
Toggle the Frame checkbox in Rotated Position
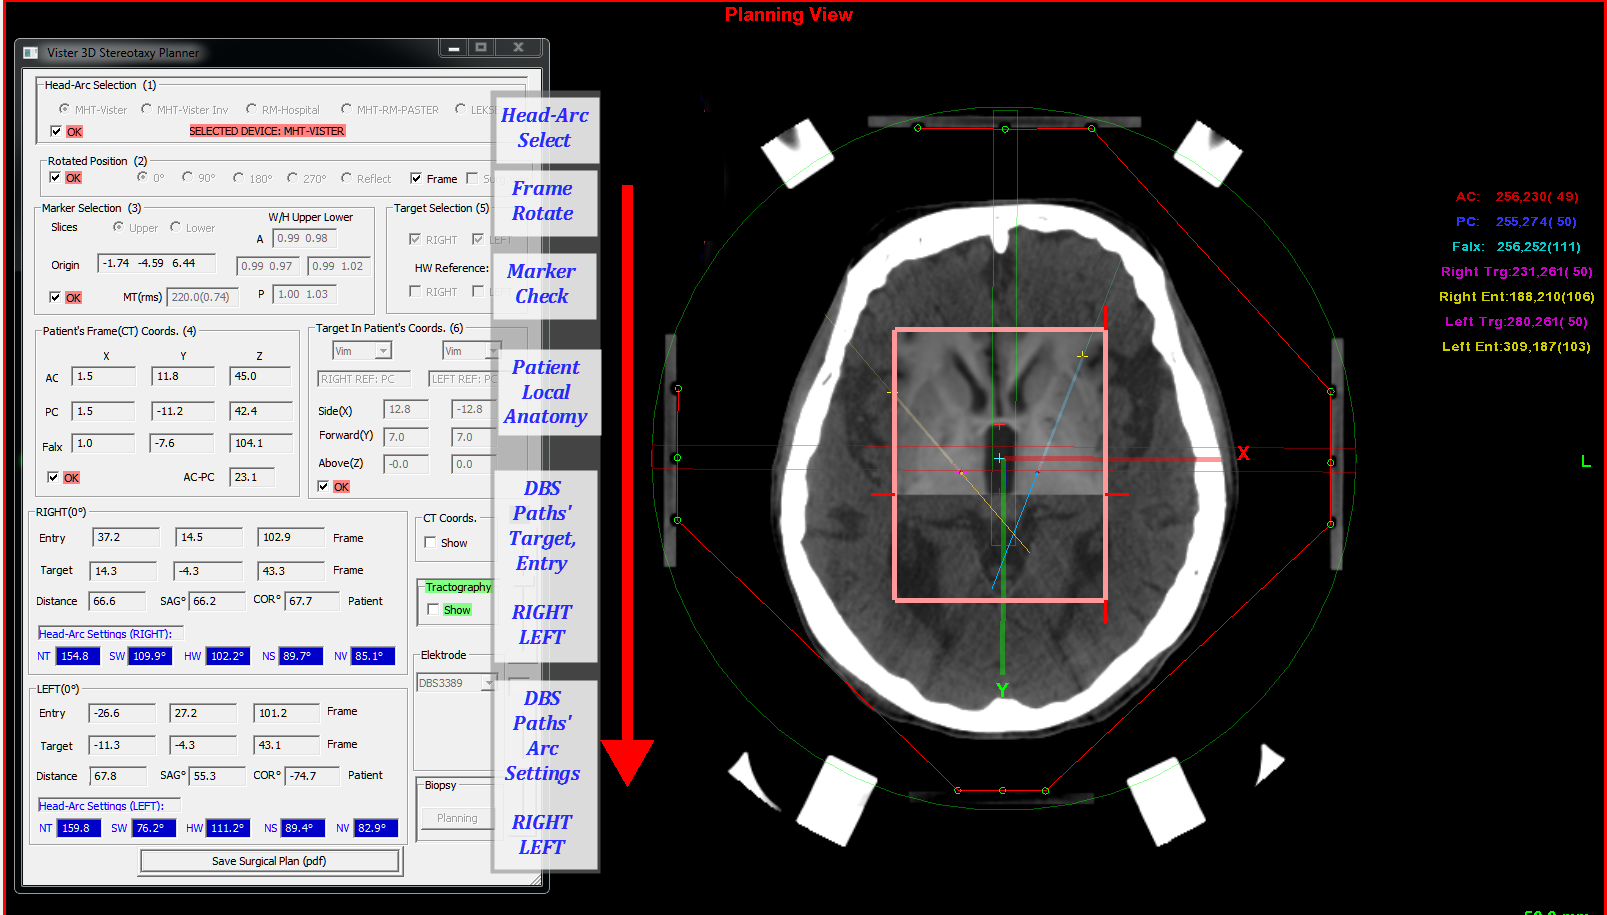(x=416, y=178)
